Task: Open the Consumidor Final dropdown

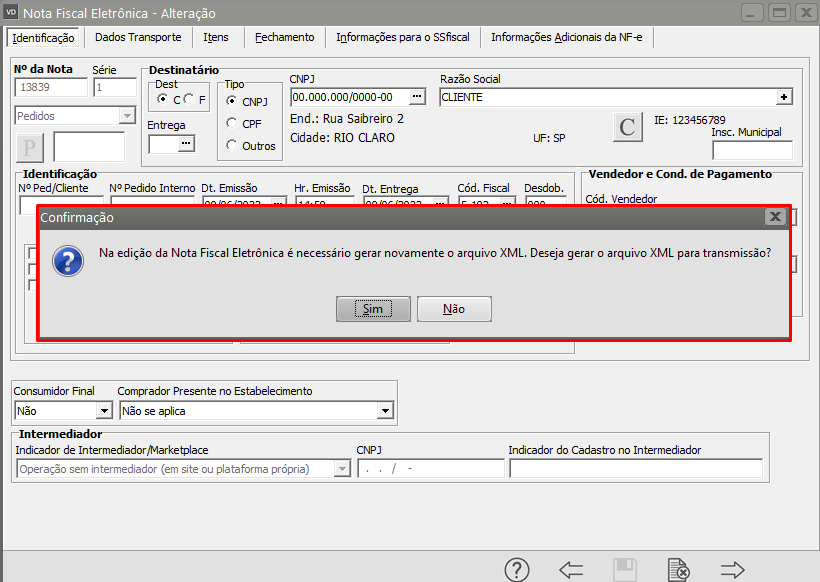Action: tap(104, 410)
